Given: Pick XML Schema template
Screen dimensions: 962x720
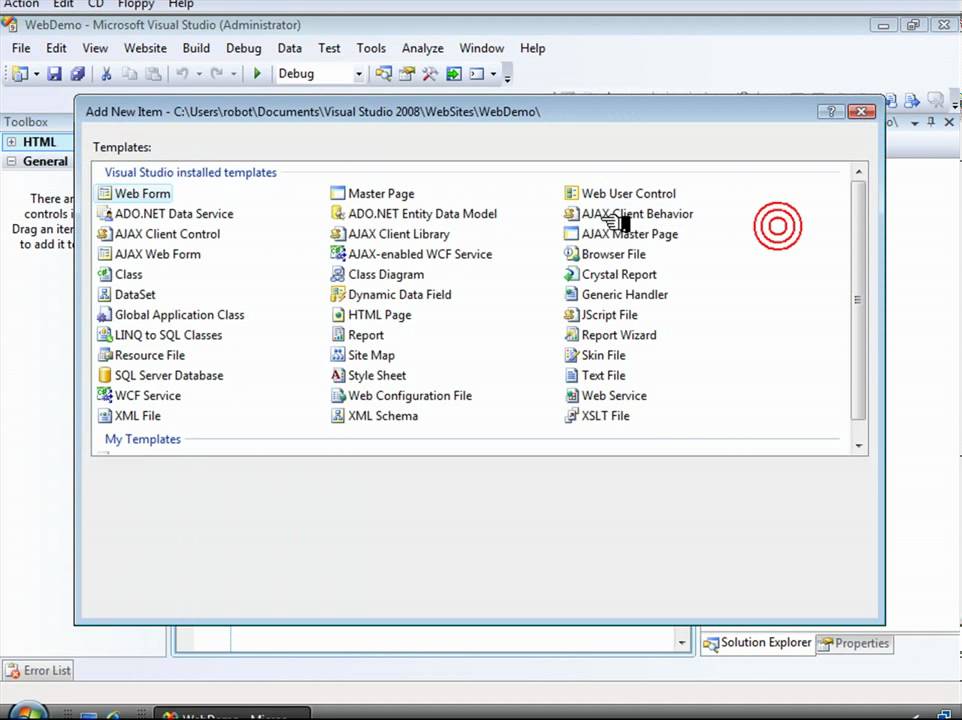Looking at the screenshot, I should point(374,416).
